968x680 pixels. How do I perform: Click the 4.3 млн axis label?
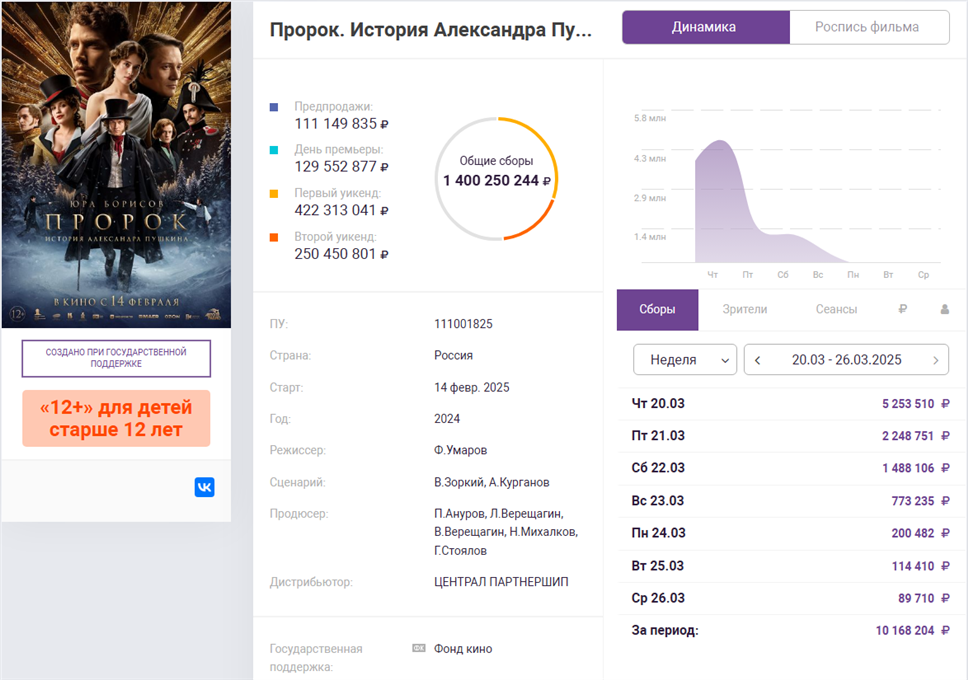pos(650,159)
